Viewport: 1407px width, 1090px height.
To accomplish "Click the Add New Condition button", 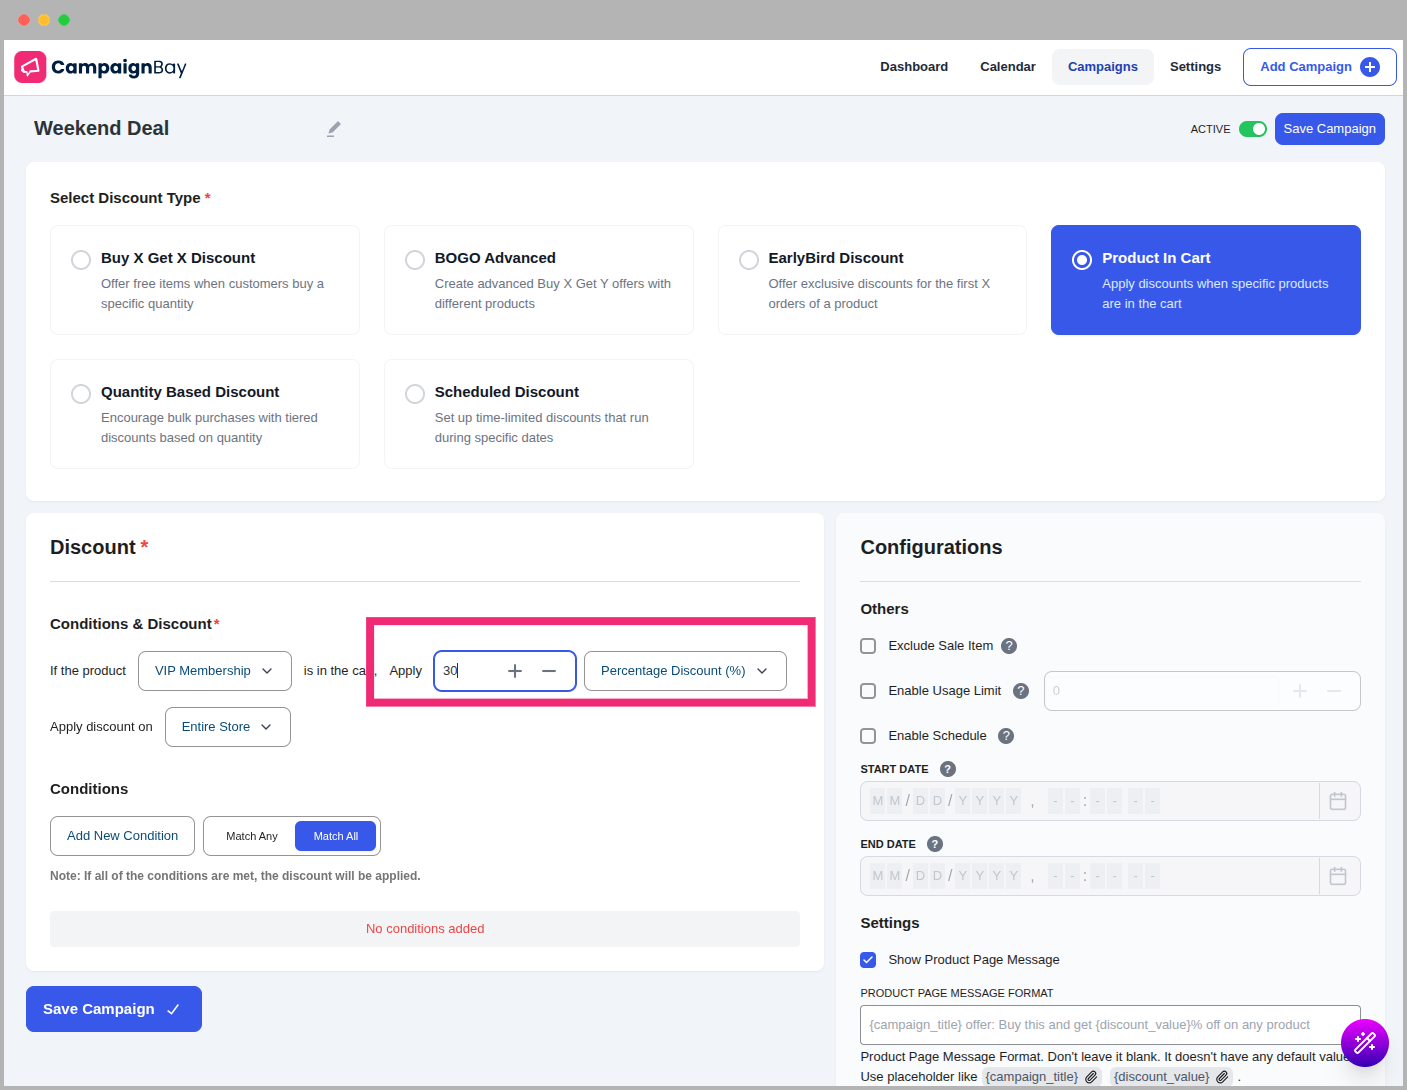I will pyautogui.click(x=122, y=836).
